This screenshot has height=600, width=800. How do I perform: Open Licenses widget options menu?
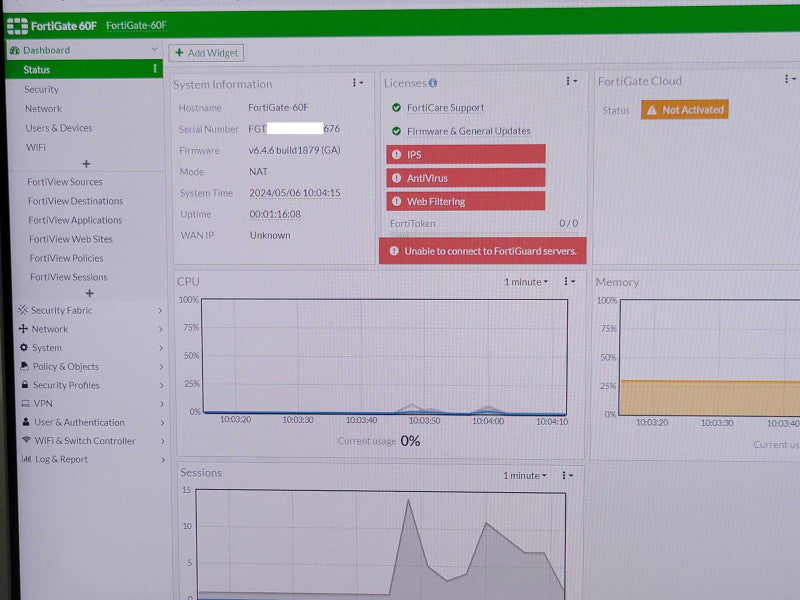point(571,81)
